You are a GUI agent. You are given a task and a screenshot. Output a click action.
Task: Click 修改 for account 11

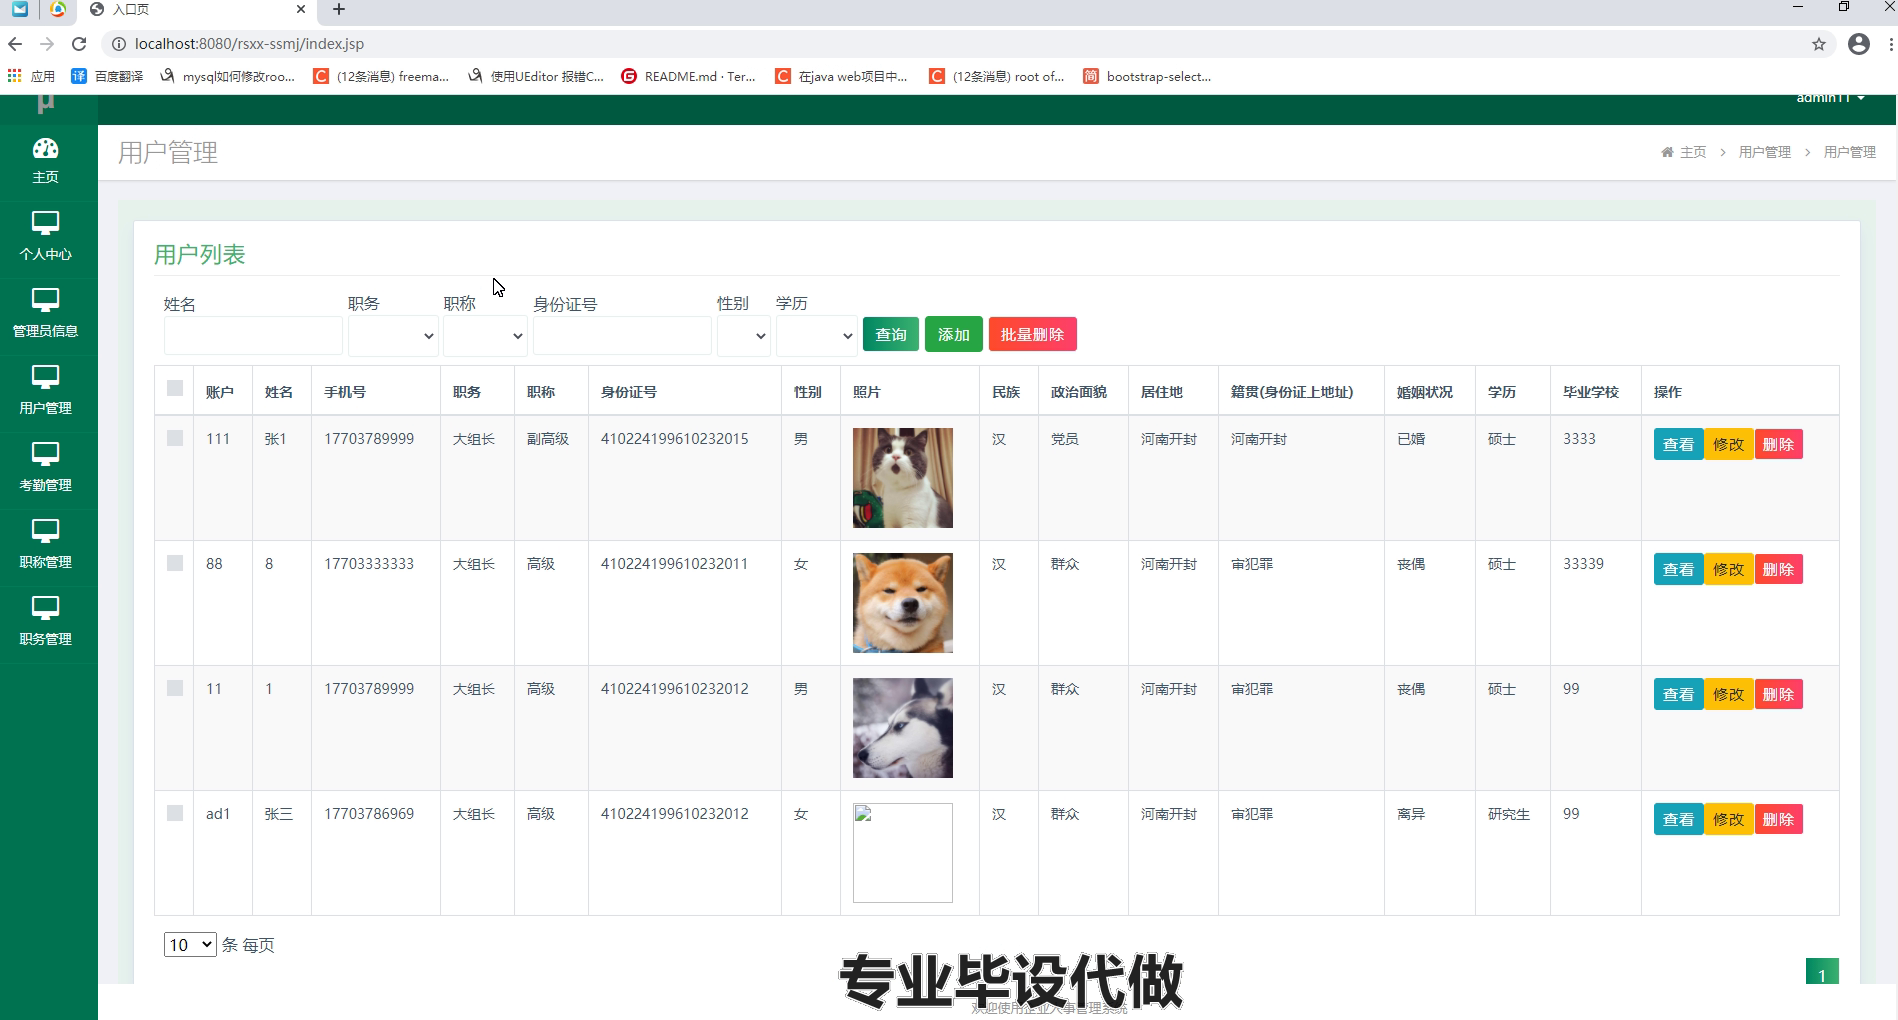(x=1729, y=694)
